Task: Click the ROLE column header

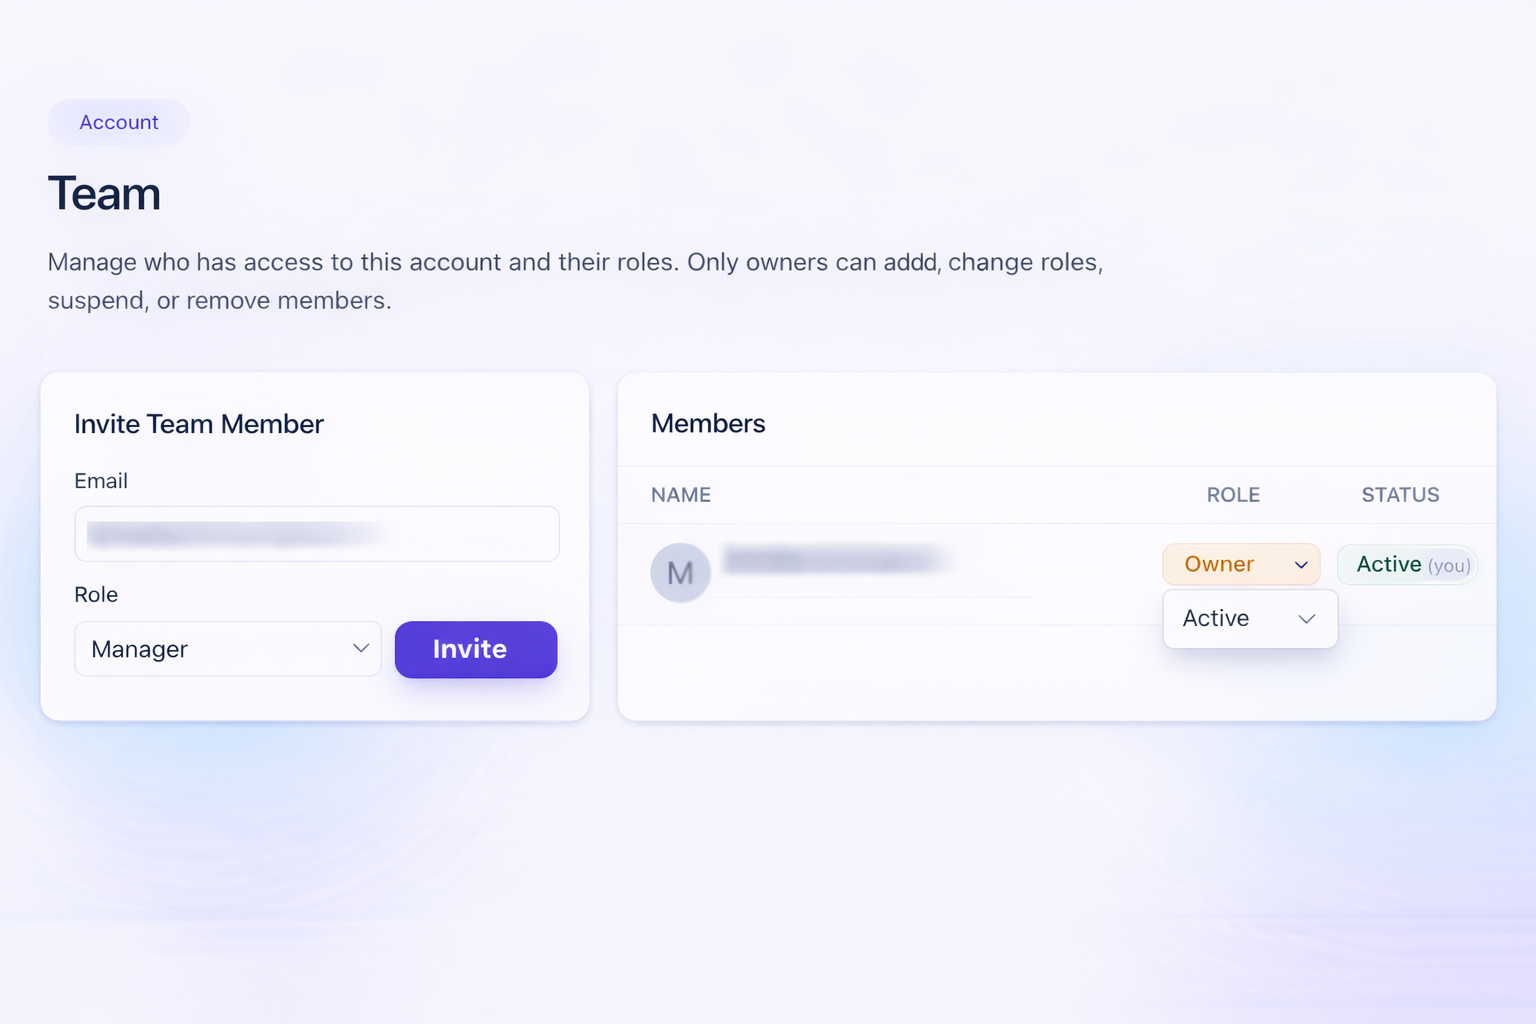Action: (1233, 495)
